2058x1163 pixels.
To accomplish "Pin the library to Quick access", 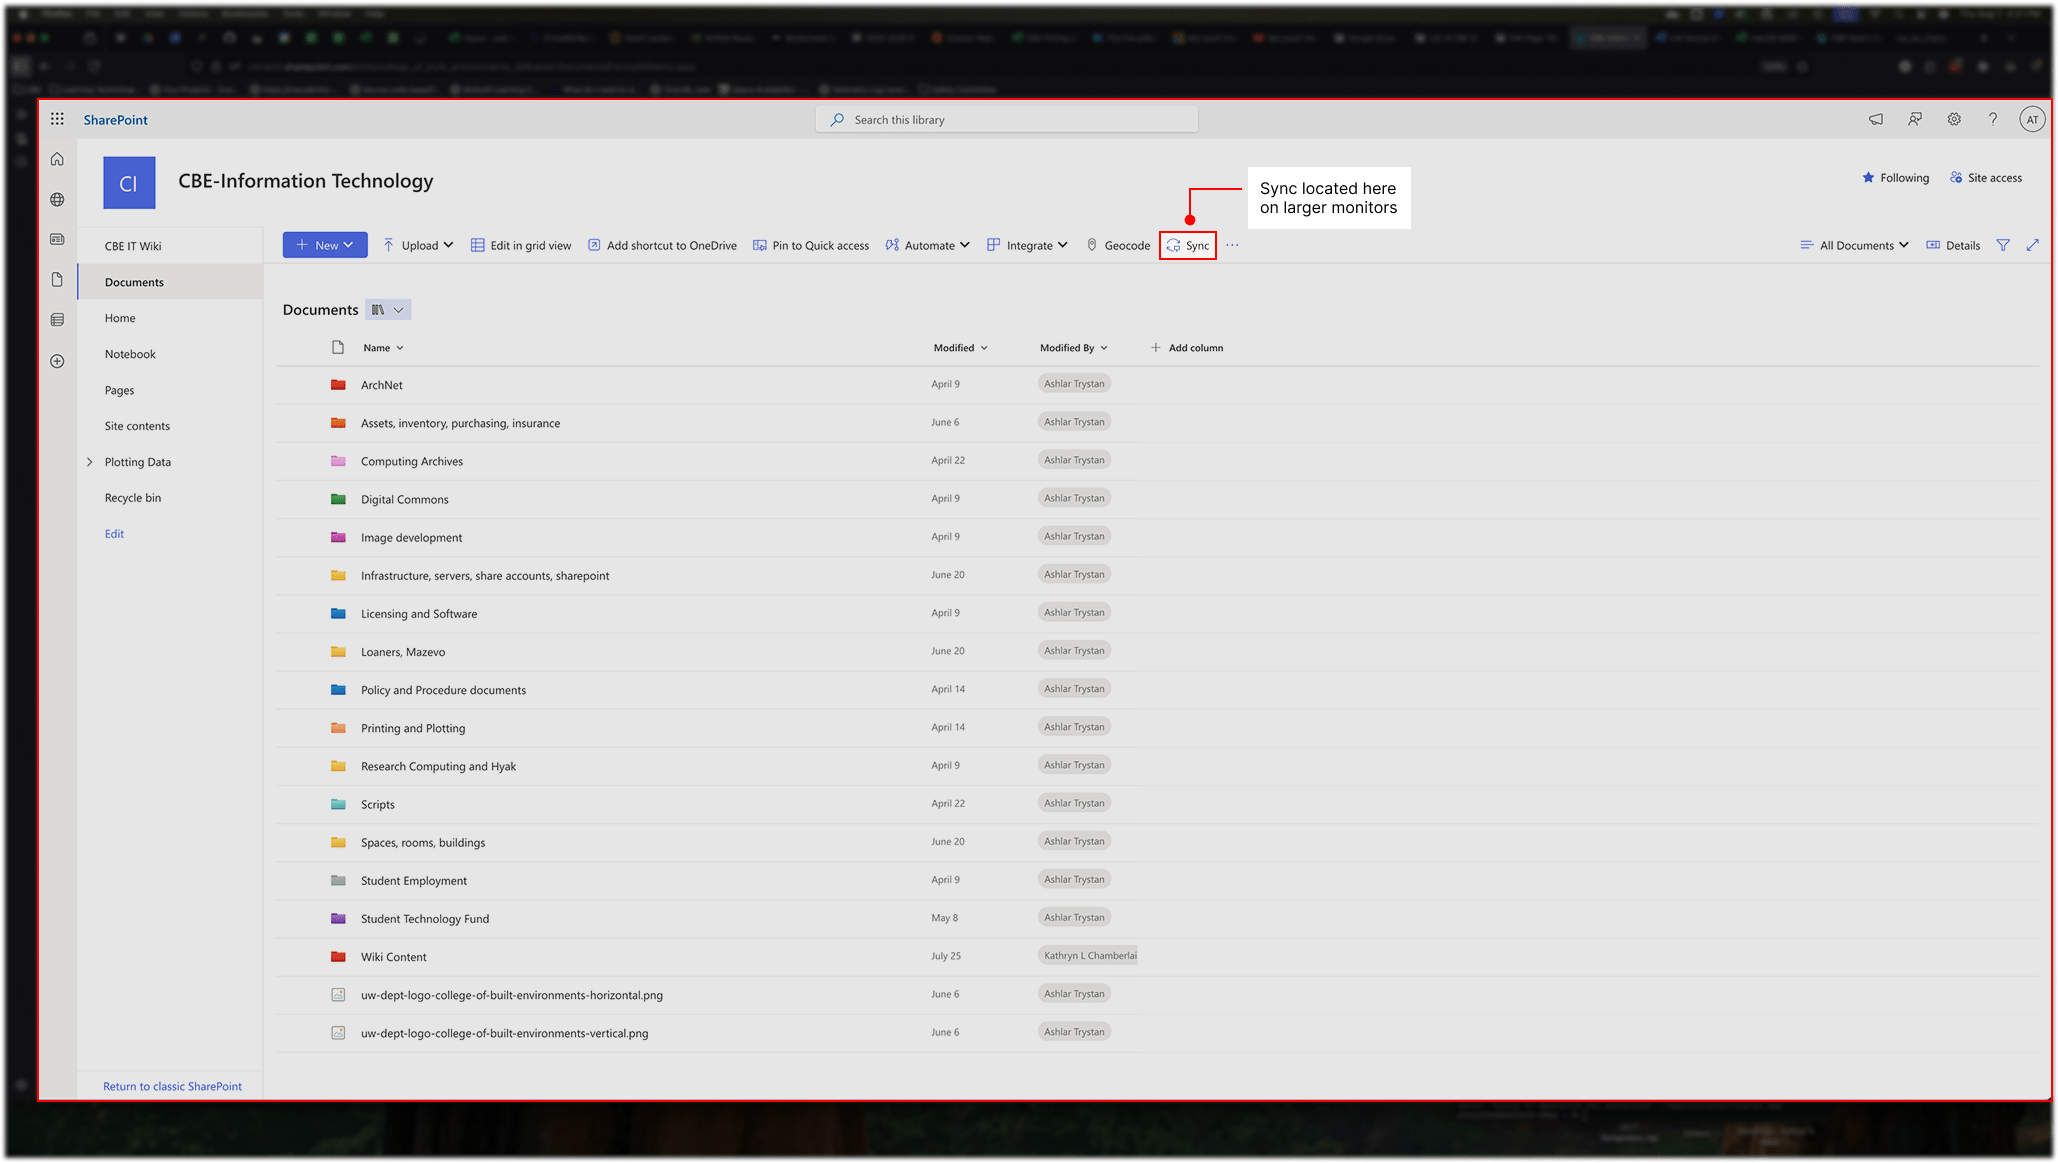I will [810, 245].
